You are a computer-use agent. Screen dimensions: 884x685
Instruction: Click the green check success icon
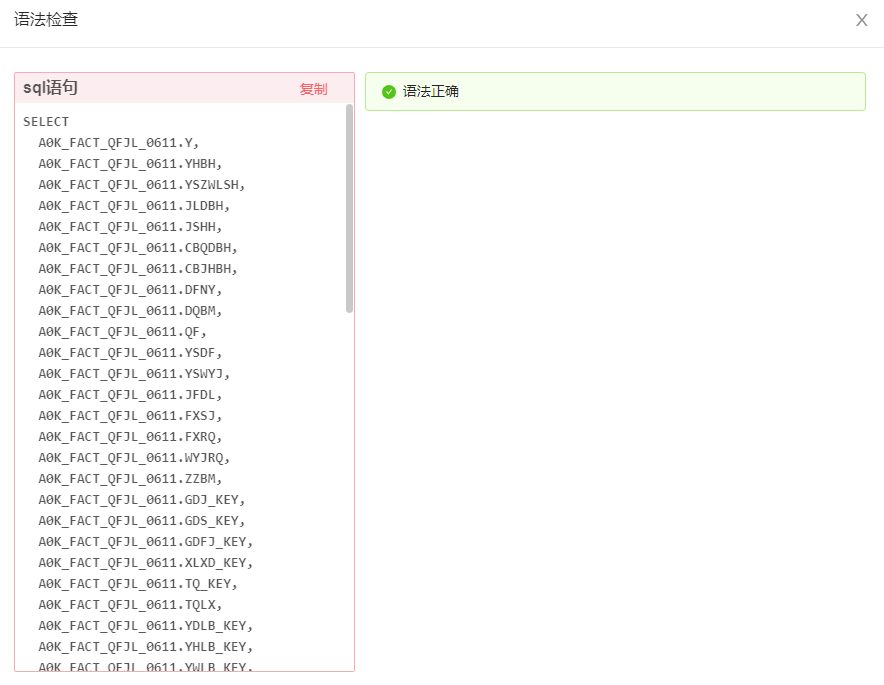tap(389, 92)
